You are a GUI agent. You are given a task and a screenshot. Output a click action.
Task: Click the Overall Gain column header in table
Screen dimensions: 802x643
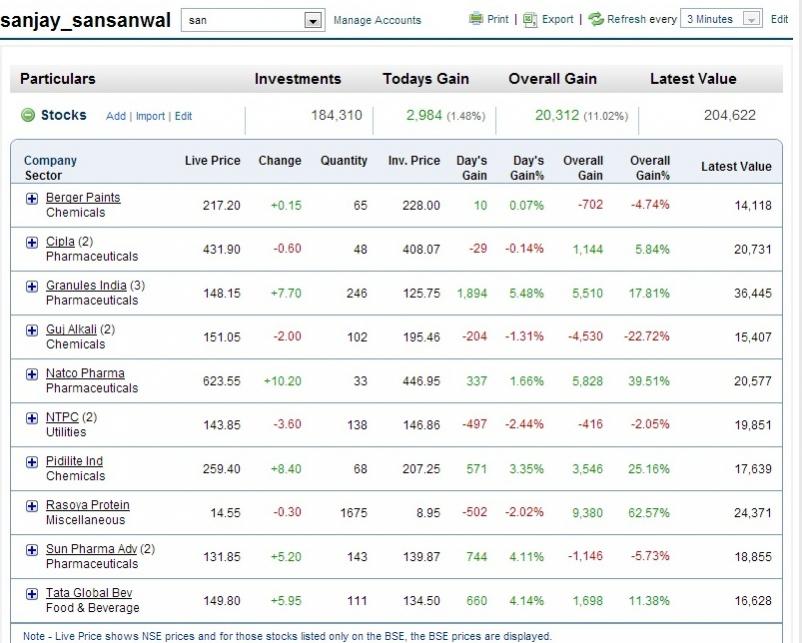(x=583, y=168)
